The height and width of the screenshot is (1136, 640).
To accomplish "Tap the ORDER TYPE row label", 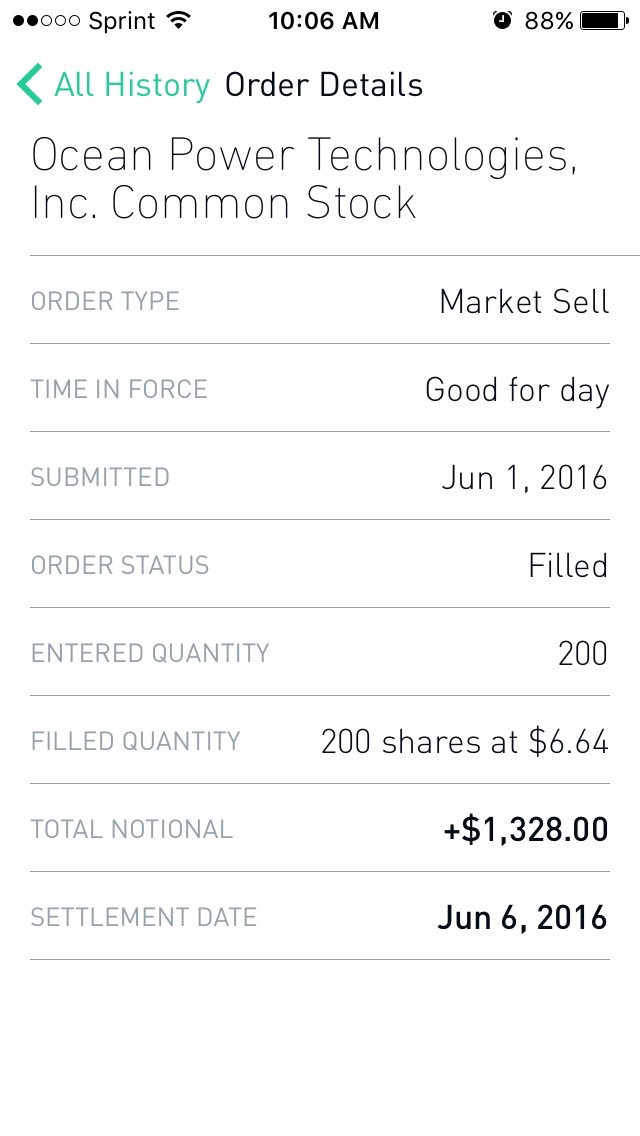I will point(105,301).
